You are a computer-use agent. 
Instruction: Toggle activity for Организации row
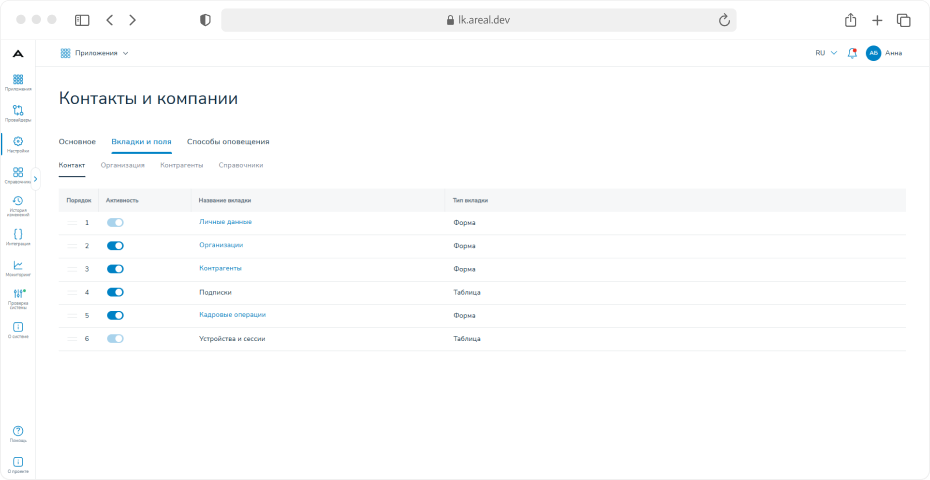(115, 246)
